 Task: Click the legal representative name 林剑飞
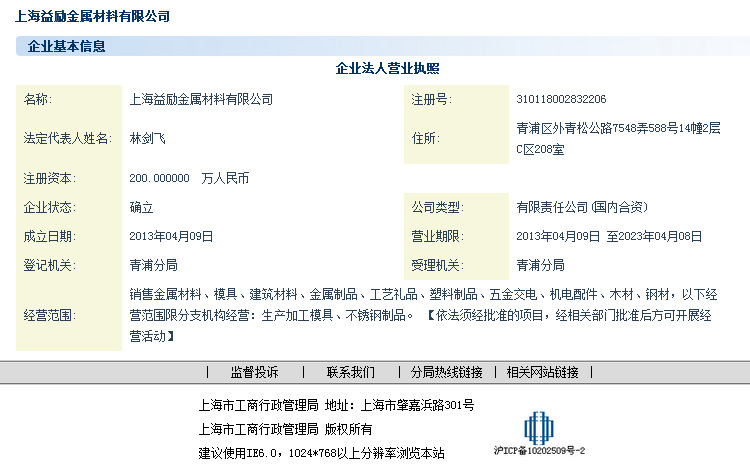pos(147,139)
